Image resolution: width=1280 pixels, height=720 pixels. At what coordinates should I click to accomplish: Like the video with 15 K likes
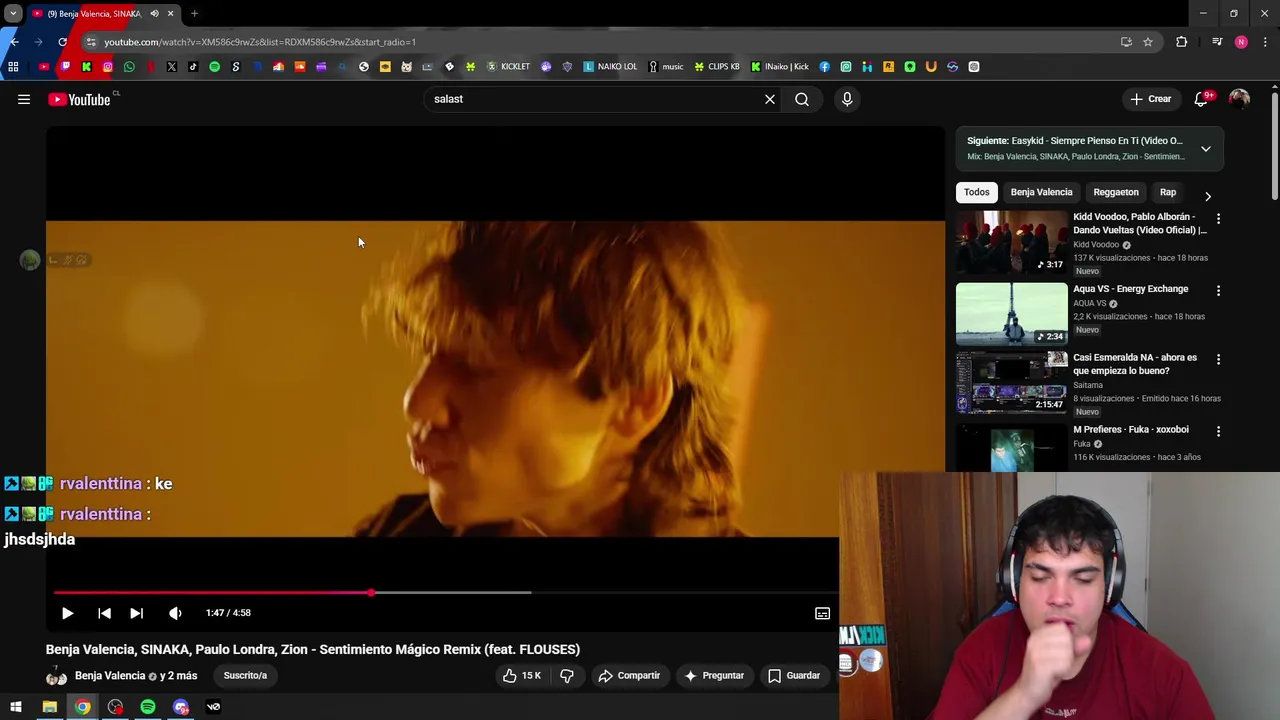pyautogui.click(x=522, y=676)
